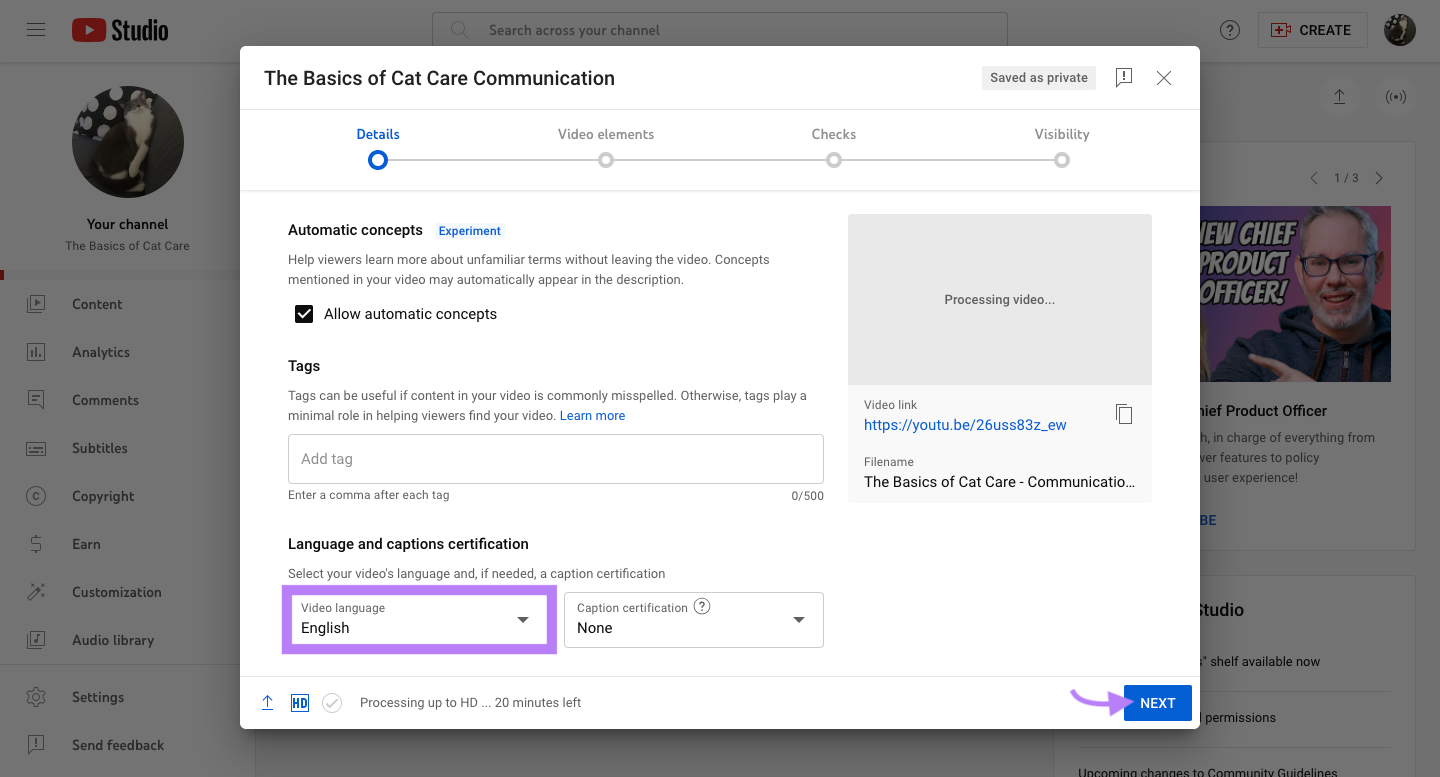Click the NEXT button
The image size is (1440, 777).
[x=1157, y=702]
